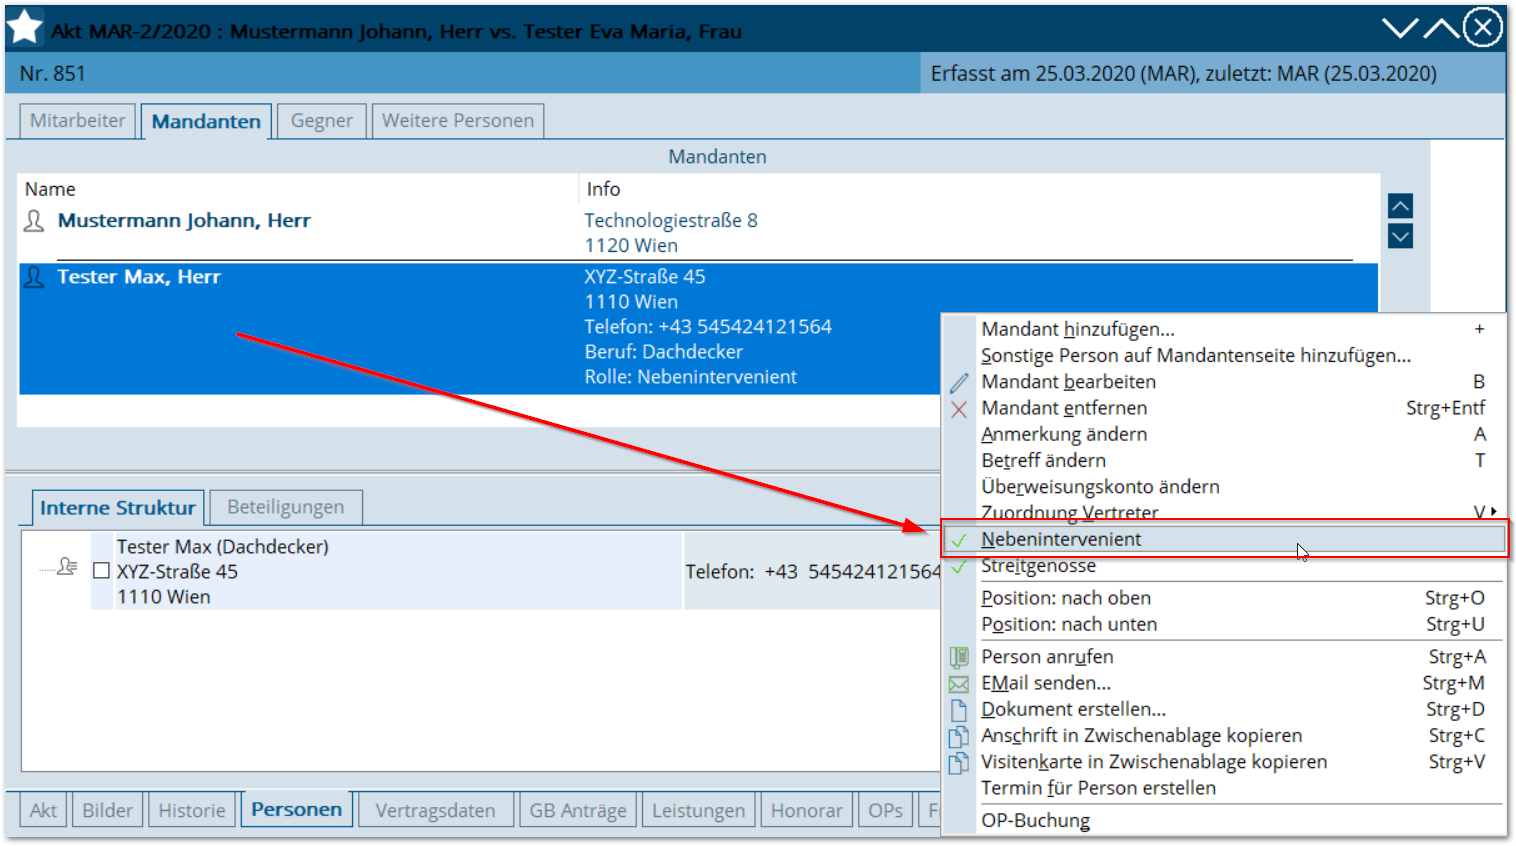Click the downward chevron in title bar

1400,28
